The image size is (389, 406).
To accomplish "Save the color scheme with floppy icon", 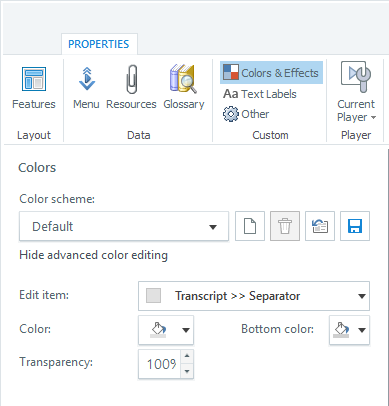I will tap(355, 226).
